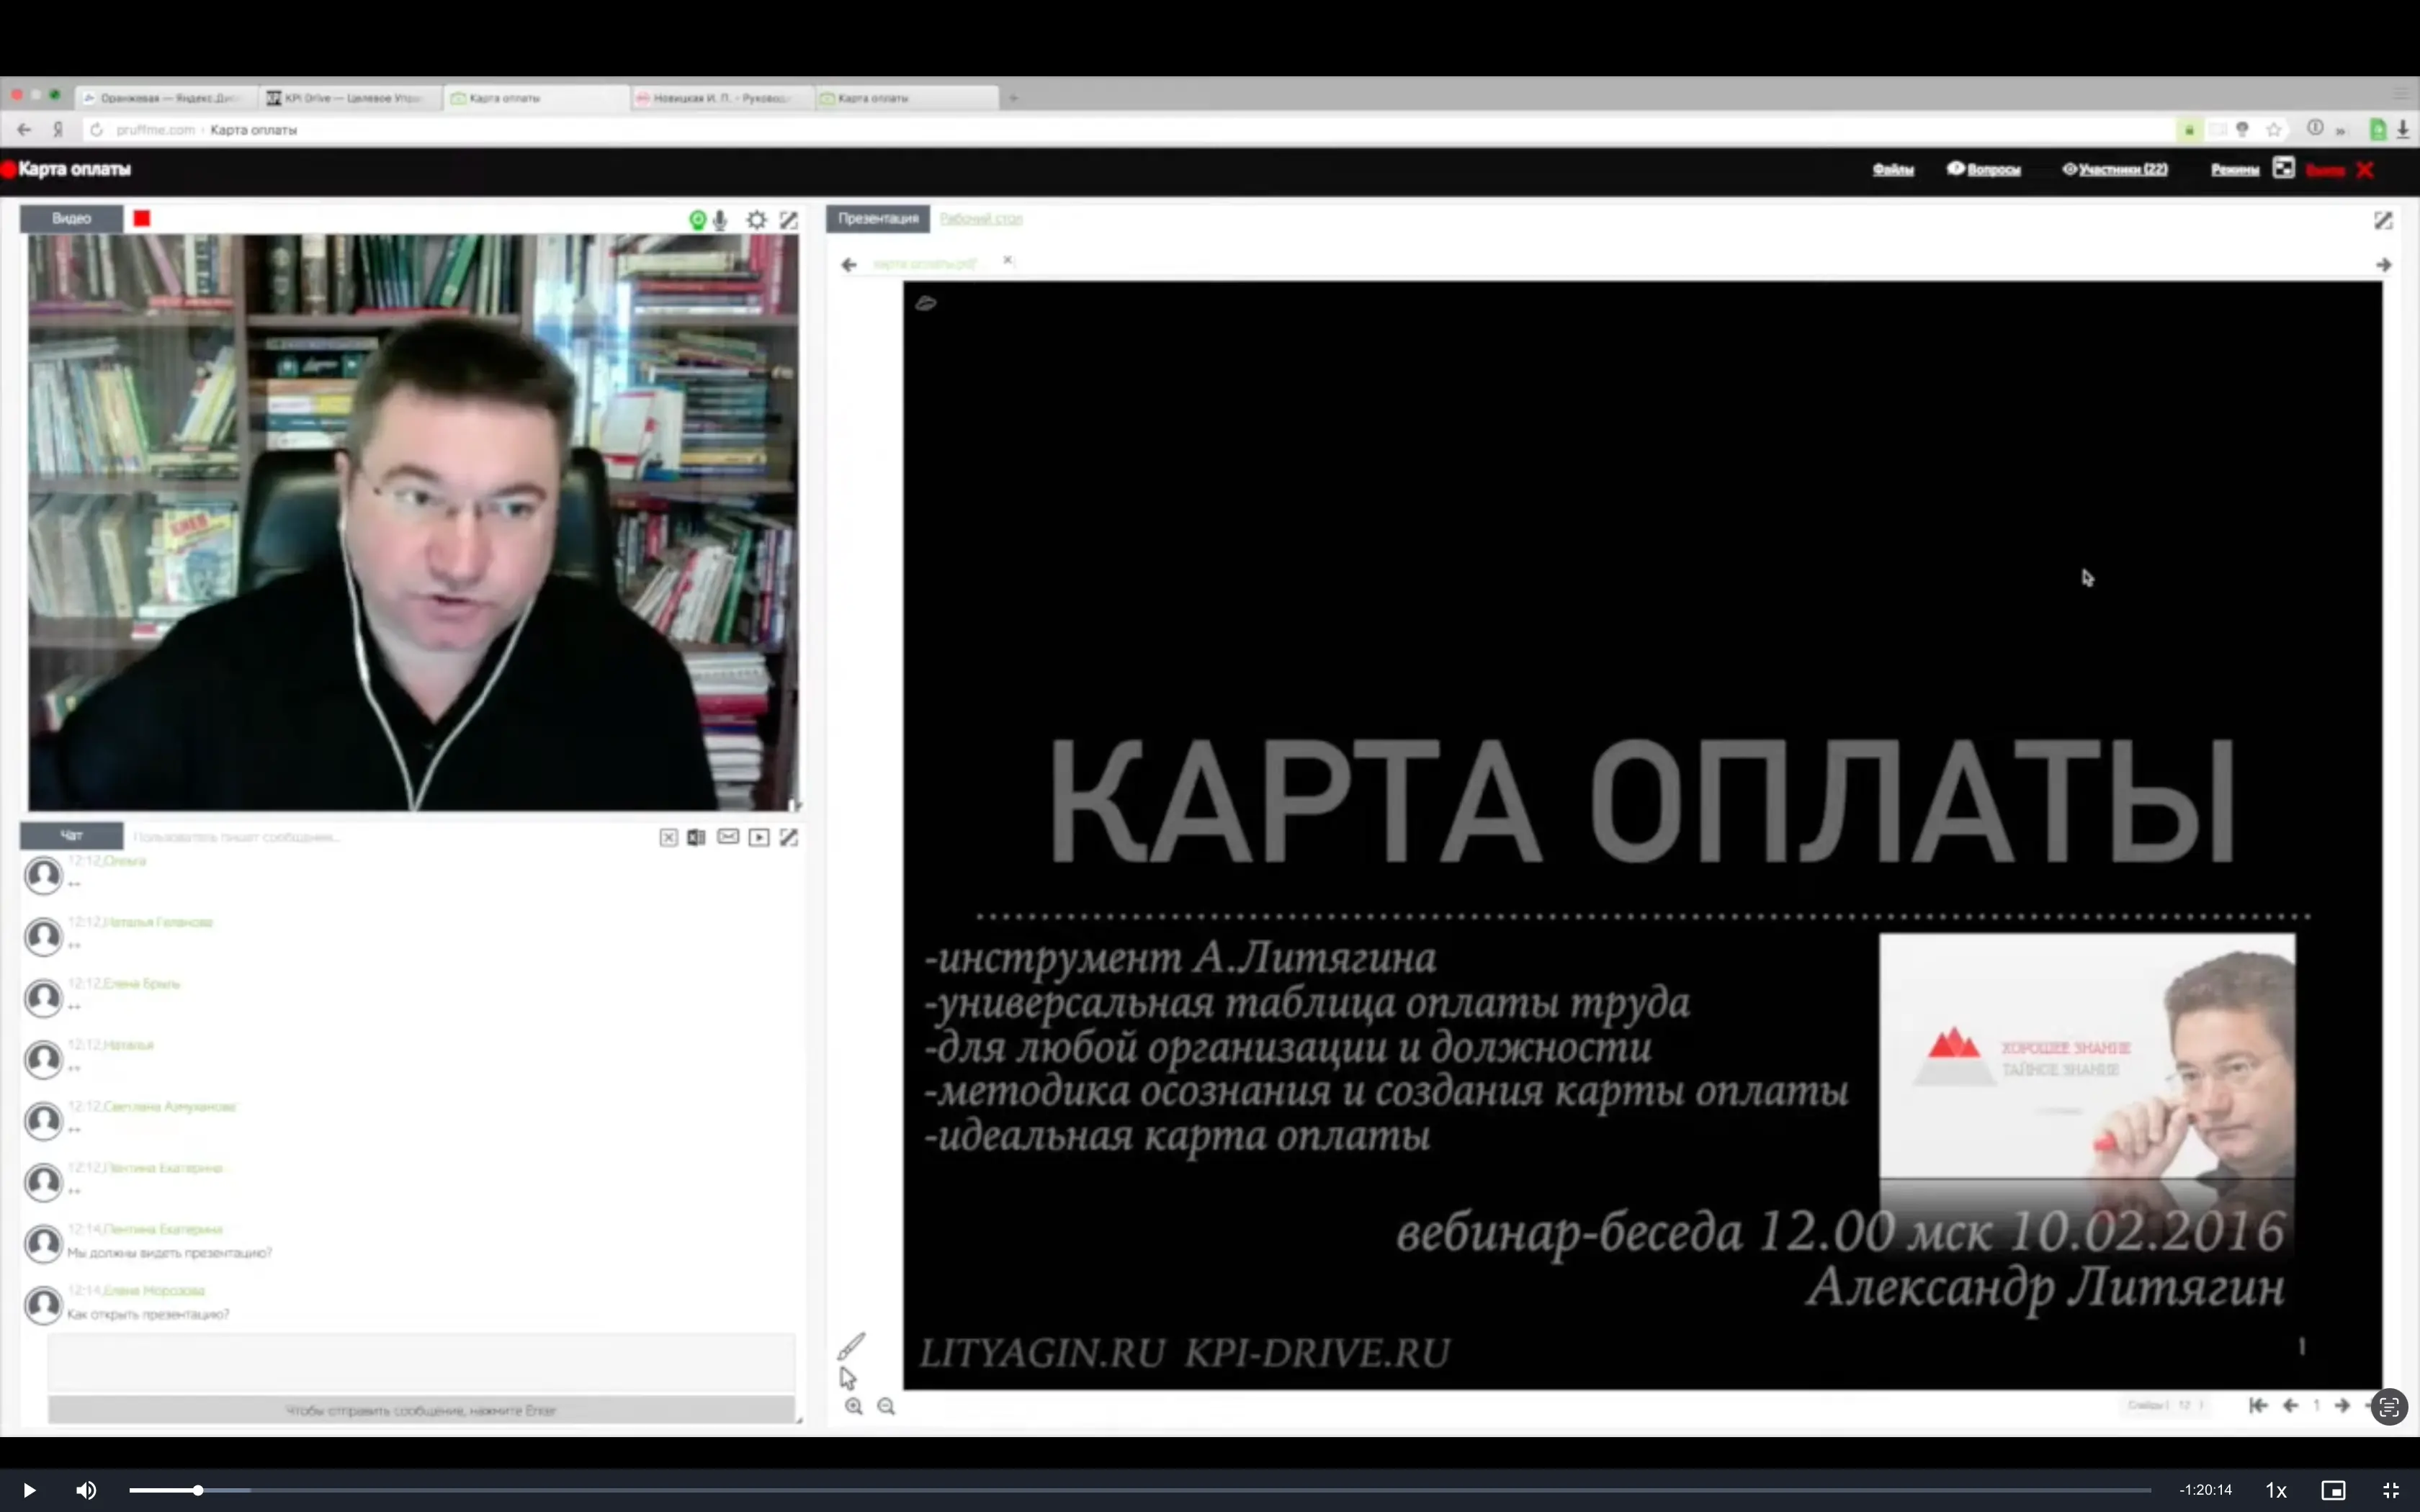Open a new browser tab
Viewport: 2420px width, 1512px height.
[1013, 98]
